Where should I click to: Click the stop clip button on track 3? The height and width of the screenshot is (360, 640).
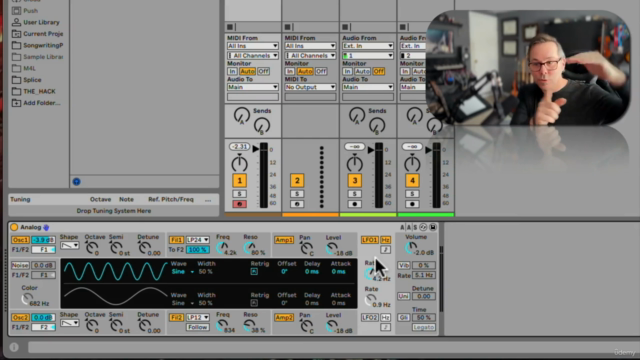coord(345,27)
